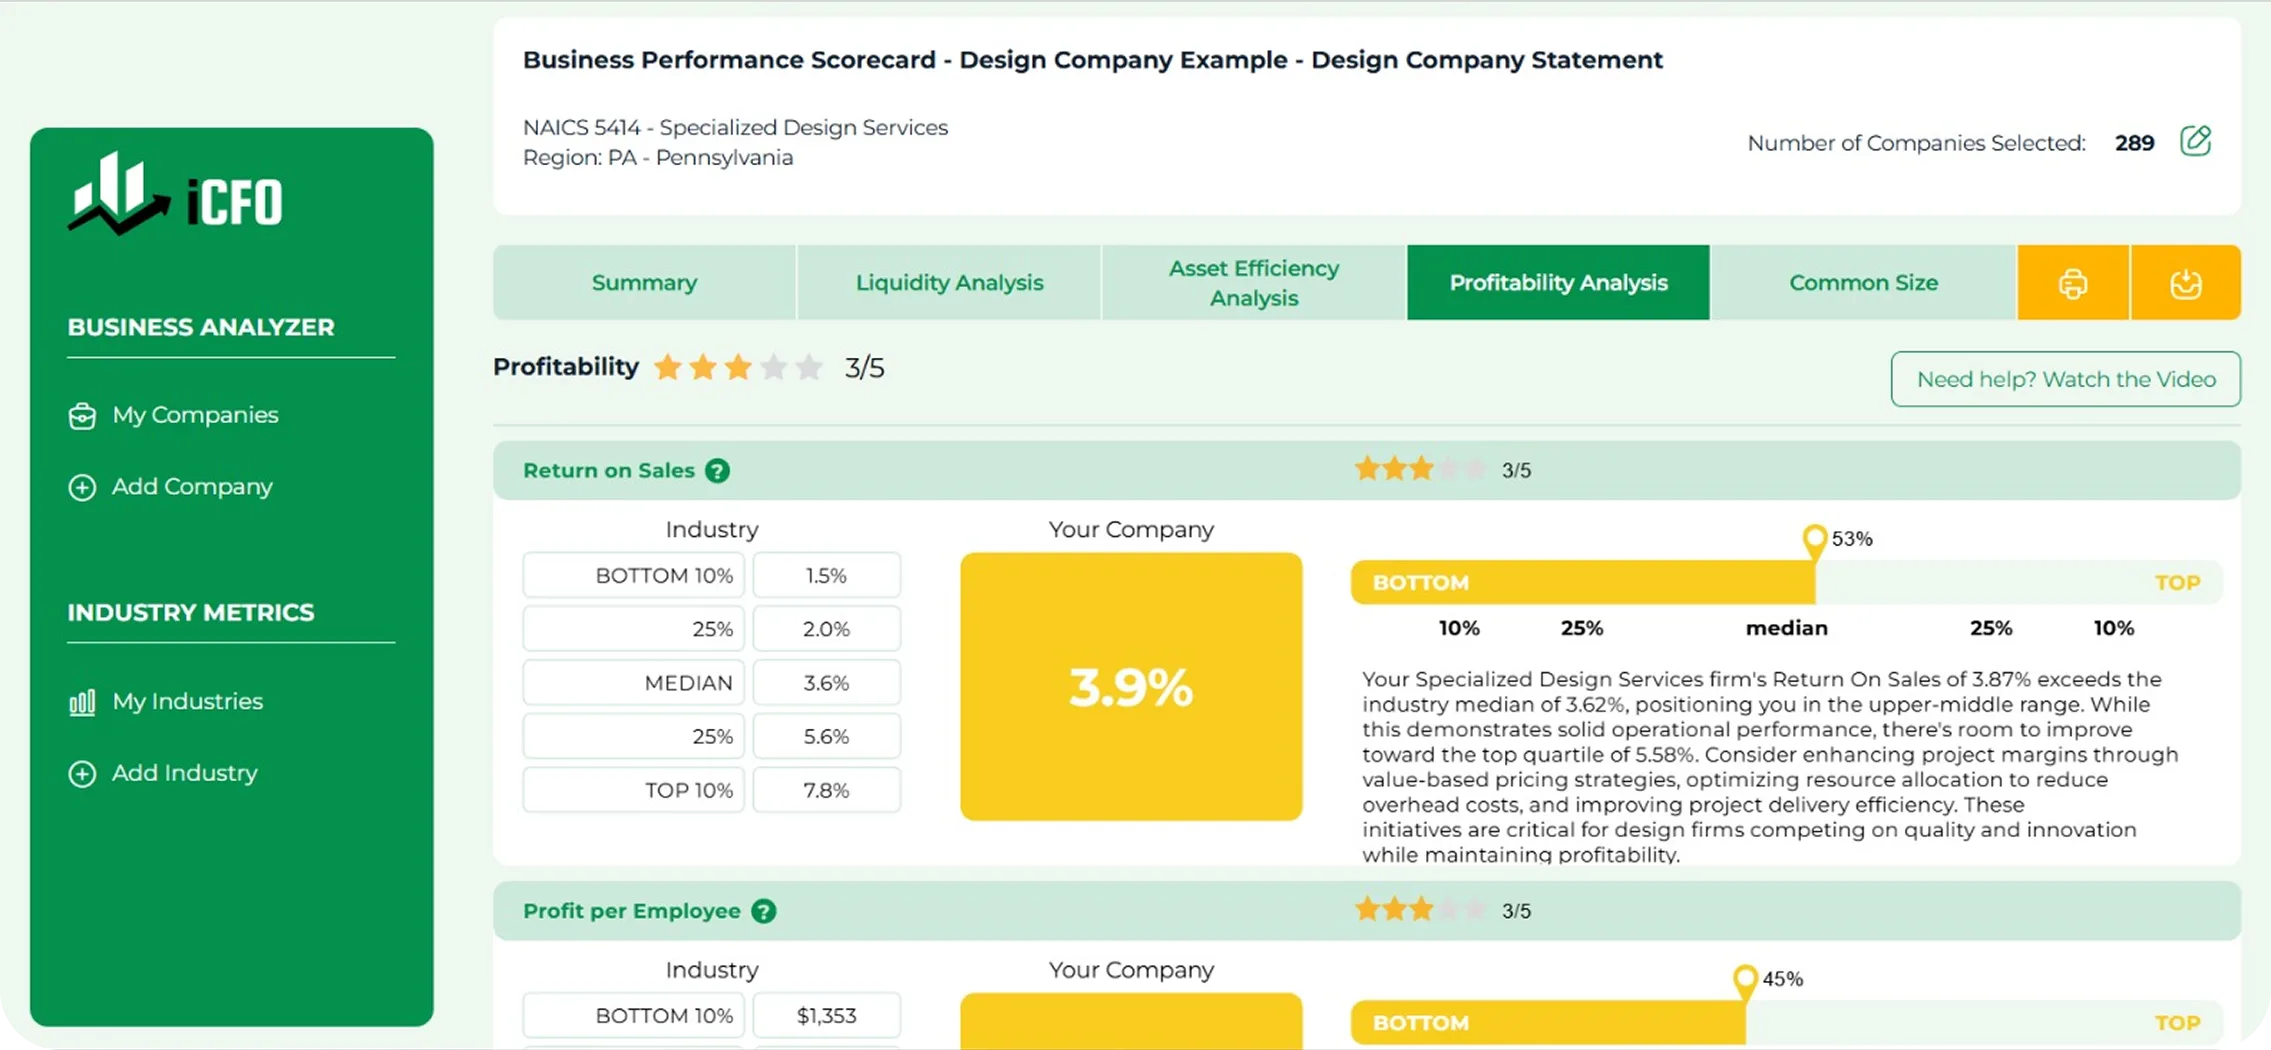Switch to the Summary tab

tap(644, 283)
